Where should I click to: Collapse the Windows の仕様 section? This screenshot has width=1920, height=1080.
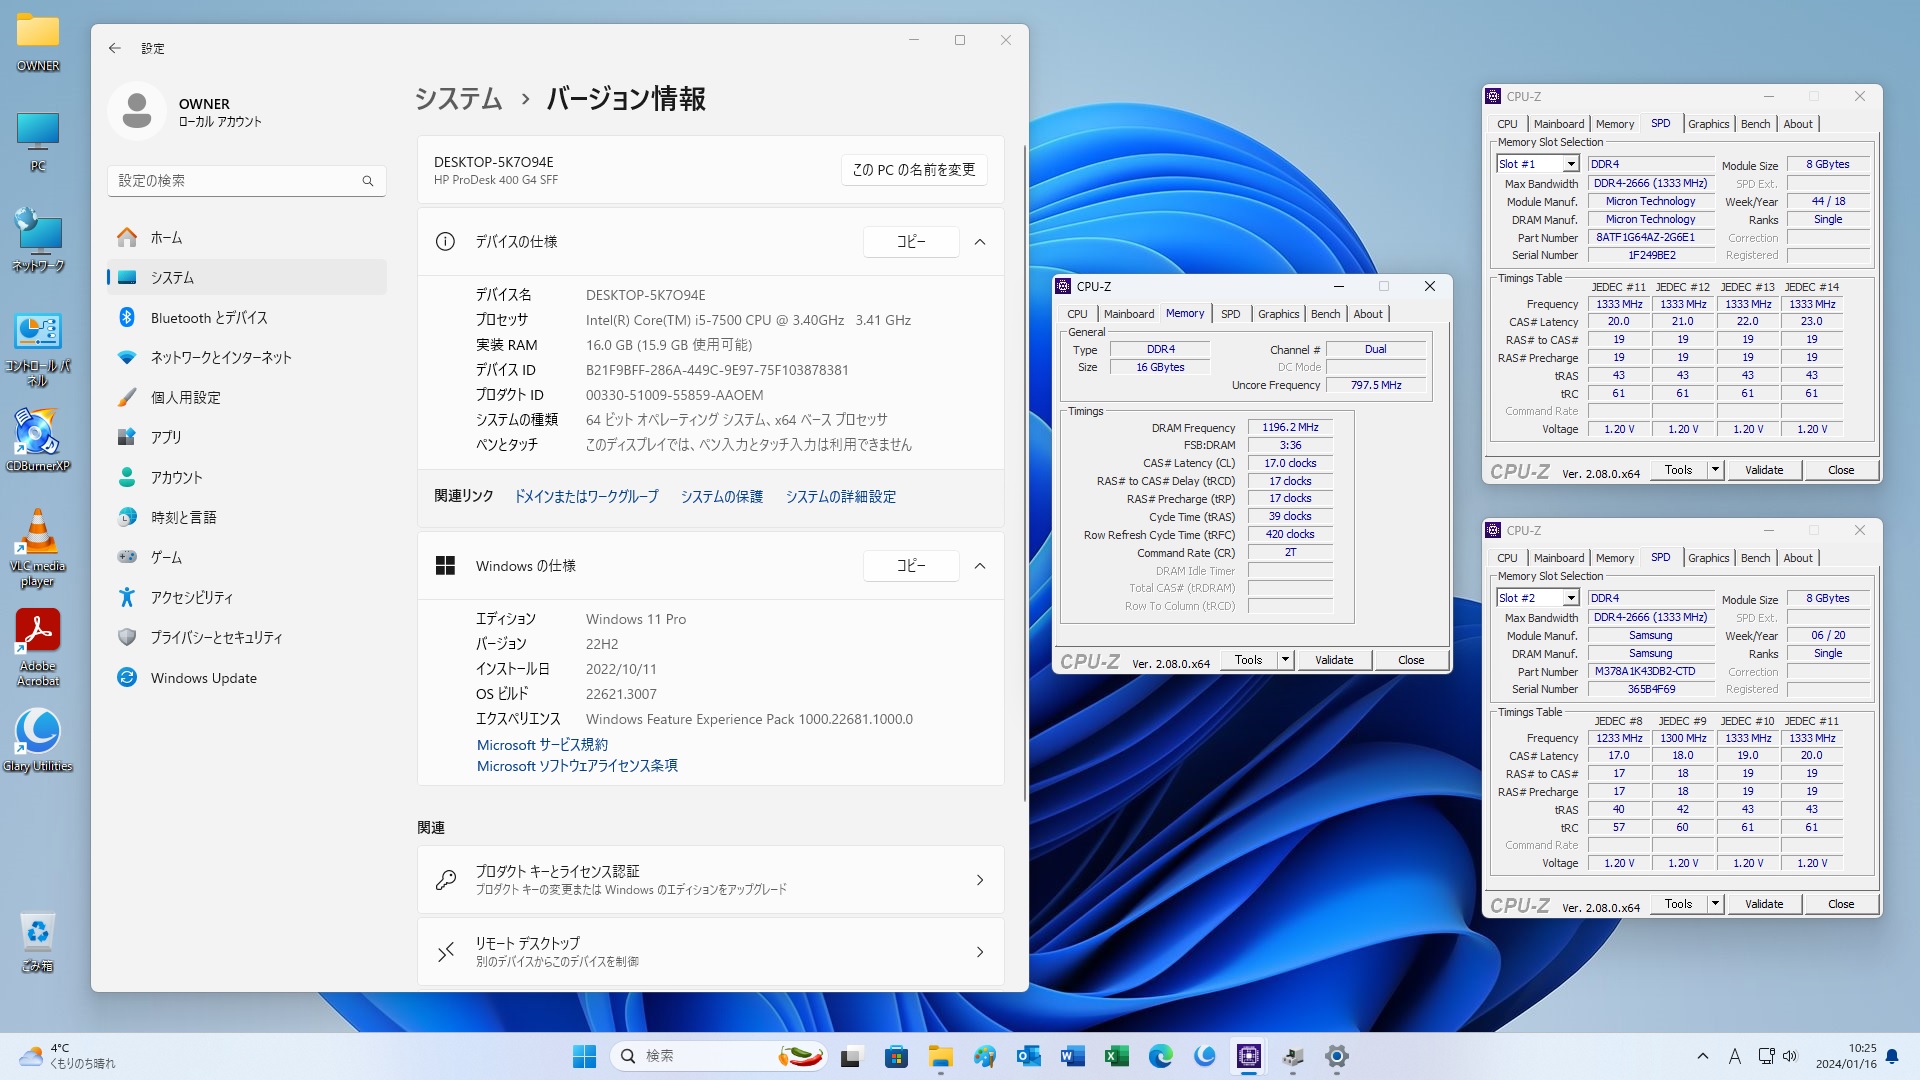tap(980, 566)
